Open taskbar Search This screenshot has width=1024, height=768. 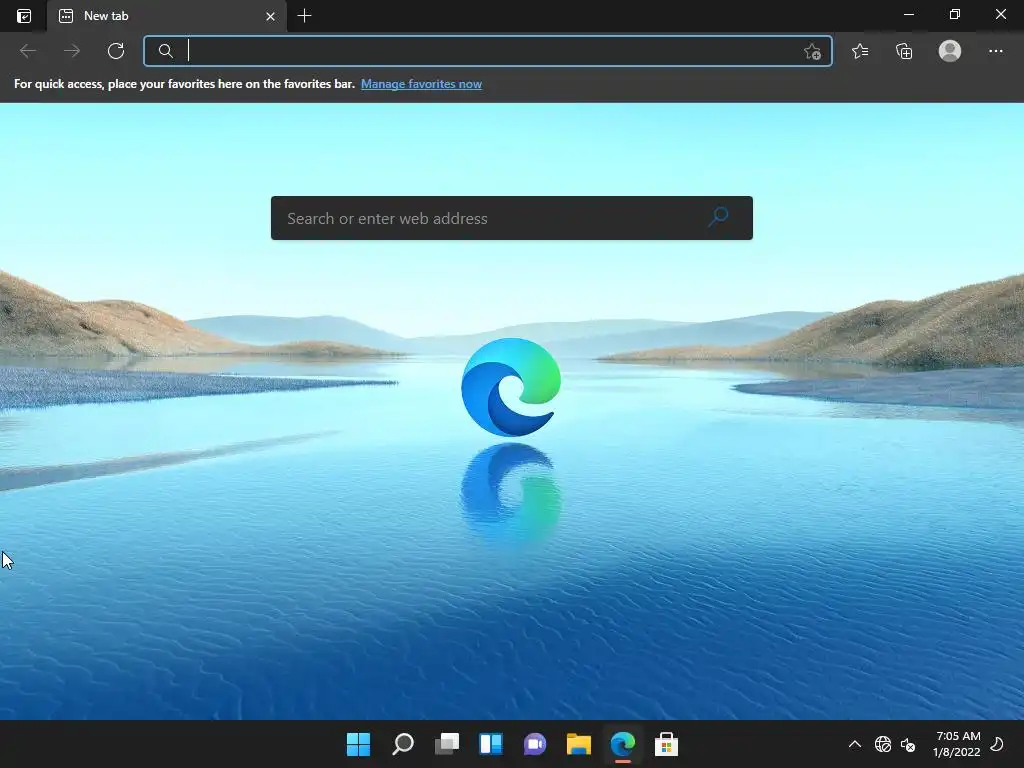point(403,744)
